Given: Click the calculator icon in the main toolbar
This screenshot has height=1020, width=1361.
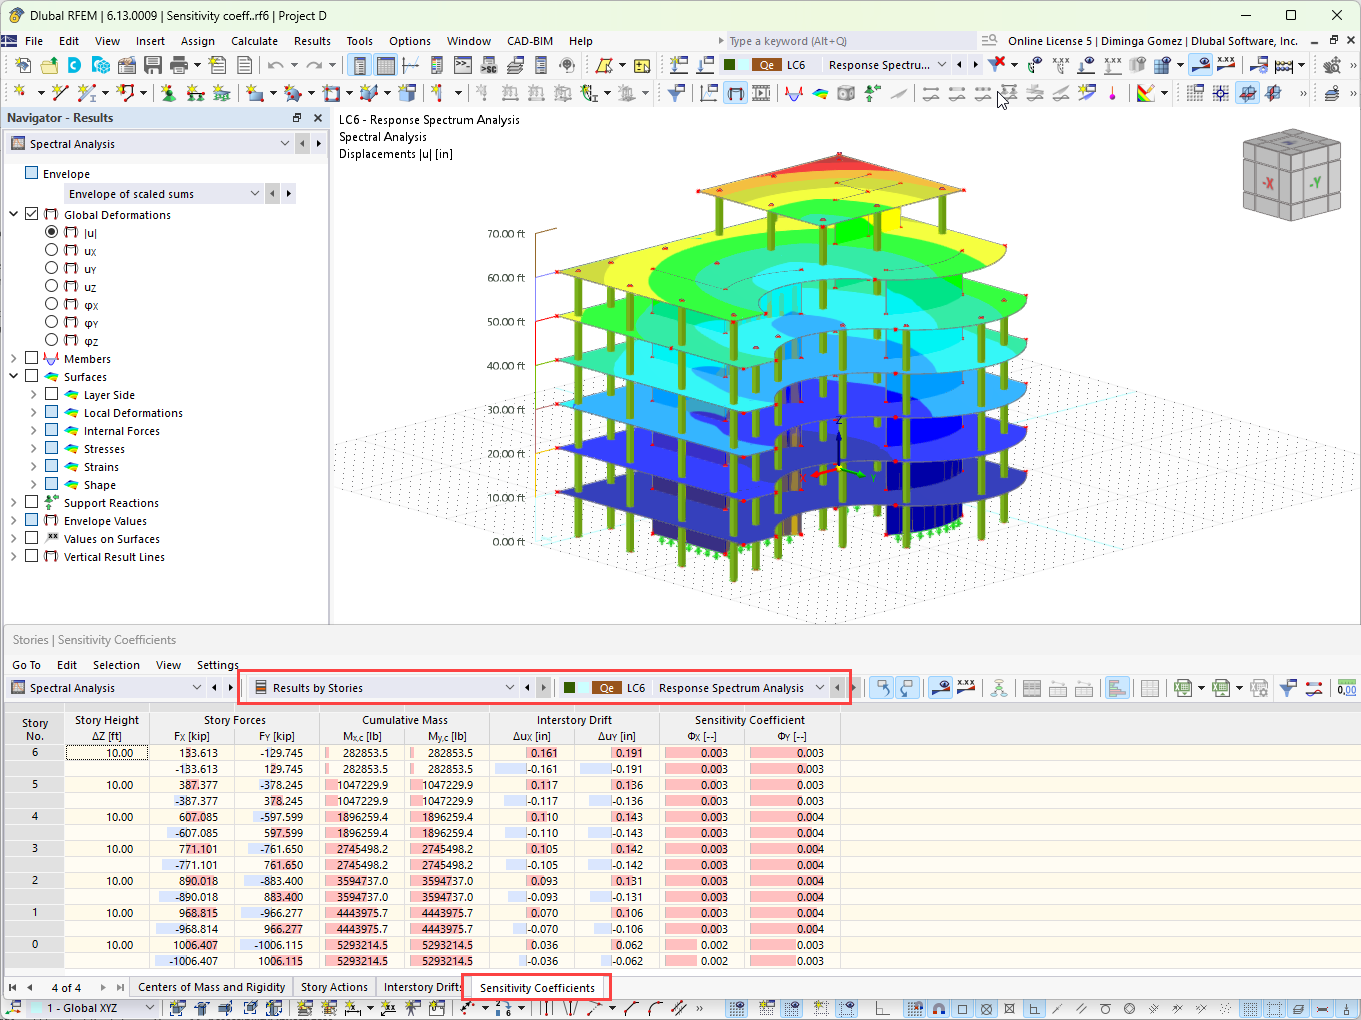Looking at the screenshot, I should click(x=1283, y=64).
